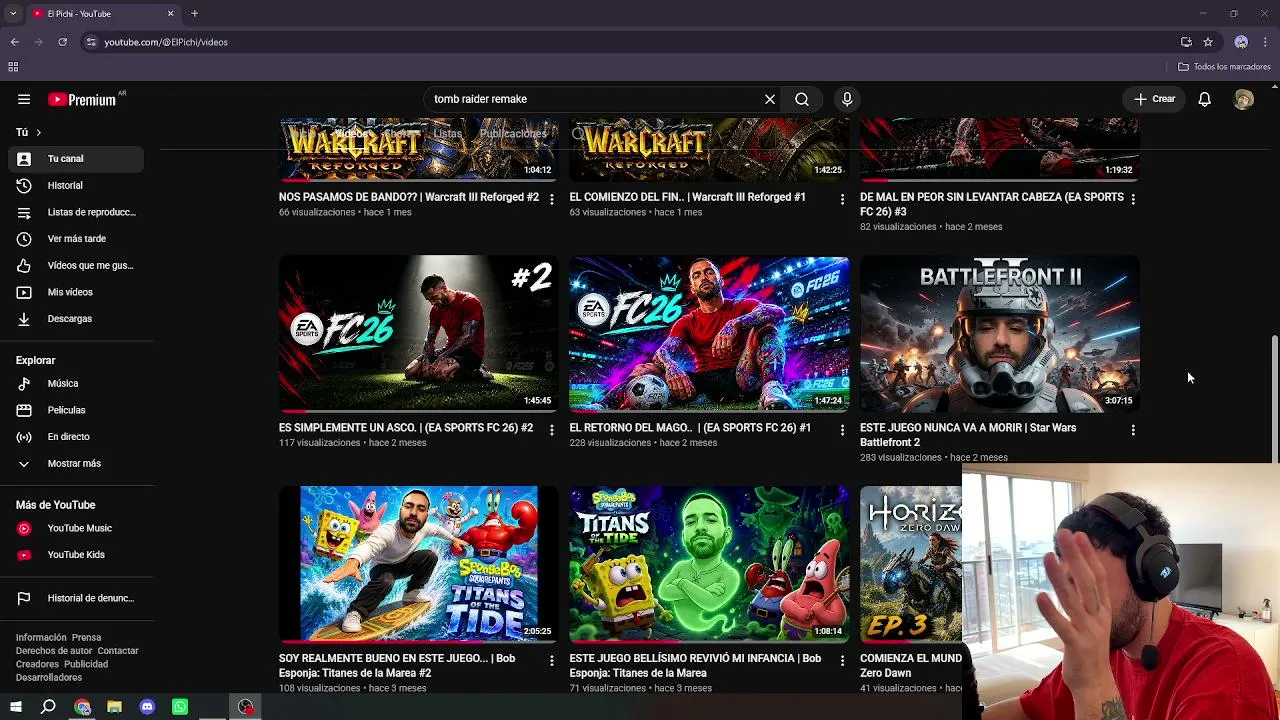Open options for Star Wars Battlefront 2 video
The height and width of the screenshot is (720, 1280).
(x=1133, y=430)
